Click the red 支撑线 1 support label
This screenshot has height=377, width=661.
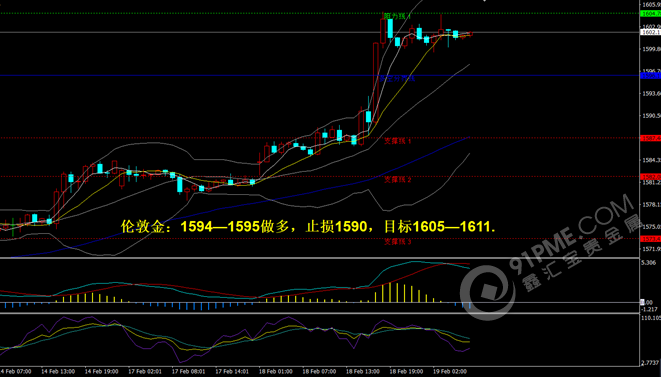click(x=398, y=141)
